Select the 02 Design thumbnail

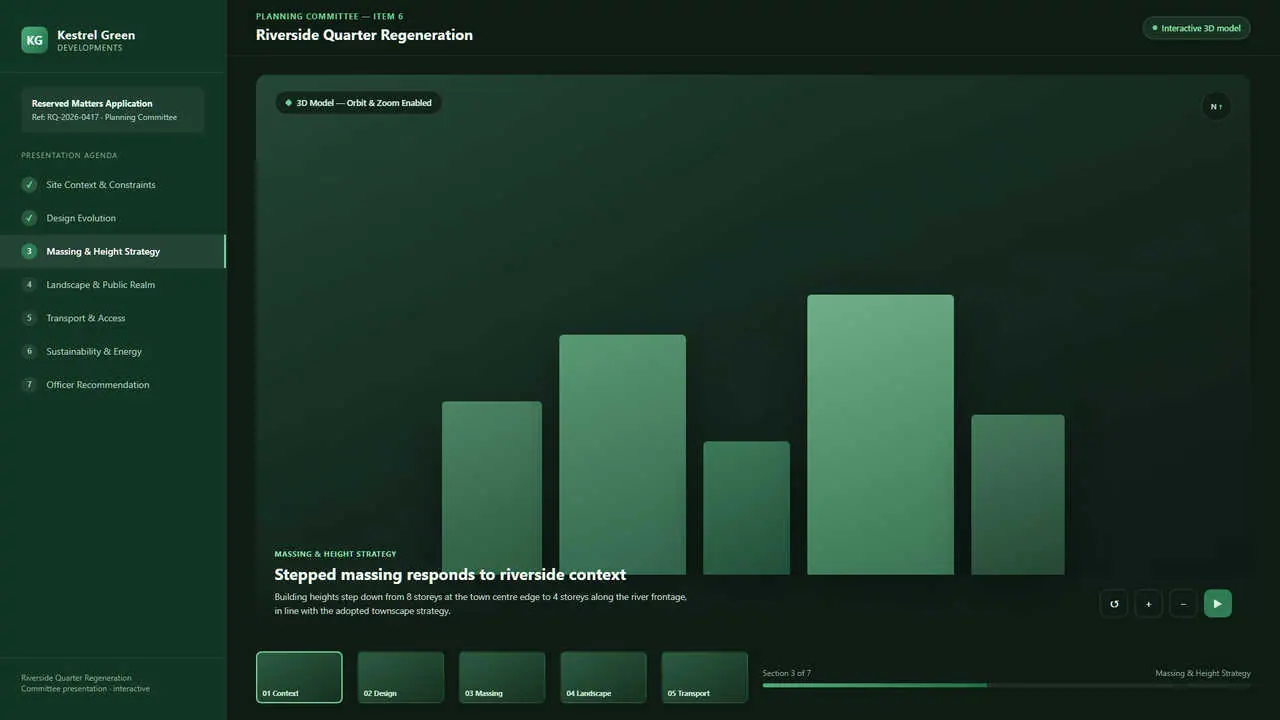click(x=400, y=677)
